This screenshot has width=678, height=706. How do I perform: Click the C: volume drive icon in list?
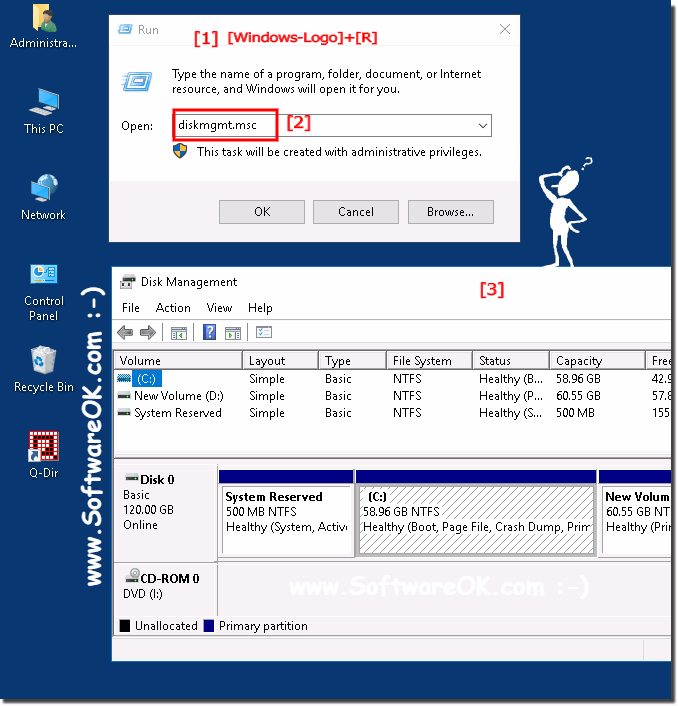pos(124,378)
